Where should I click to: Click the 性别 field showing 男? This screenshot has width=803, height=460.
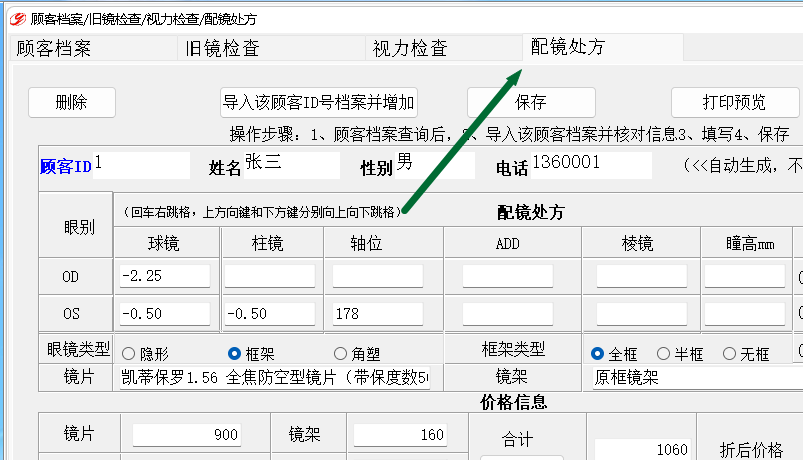click(x=435, y=165)
